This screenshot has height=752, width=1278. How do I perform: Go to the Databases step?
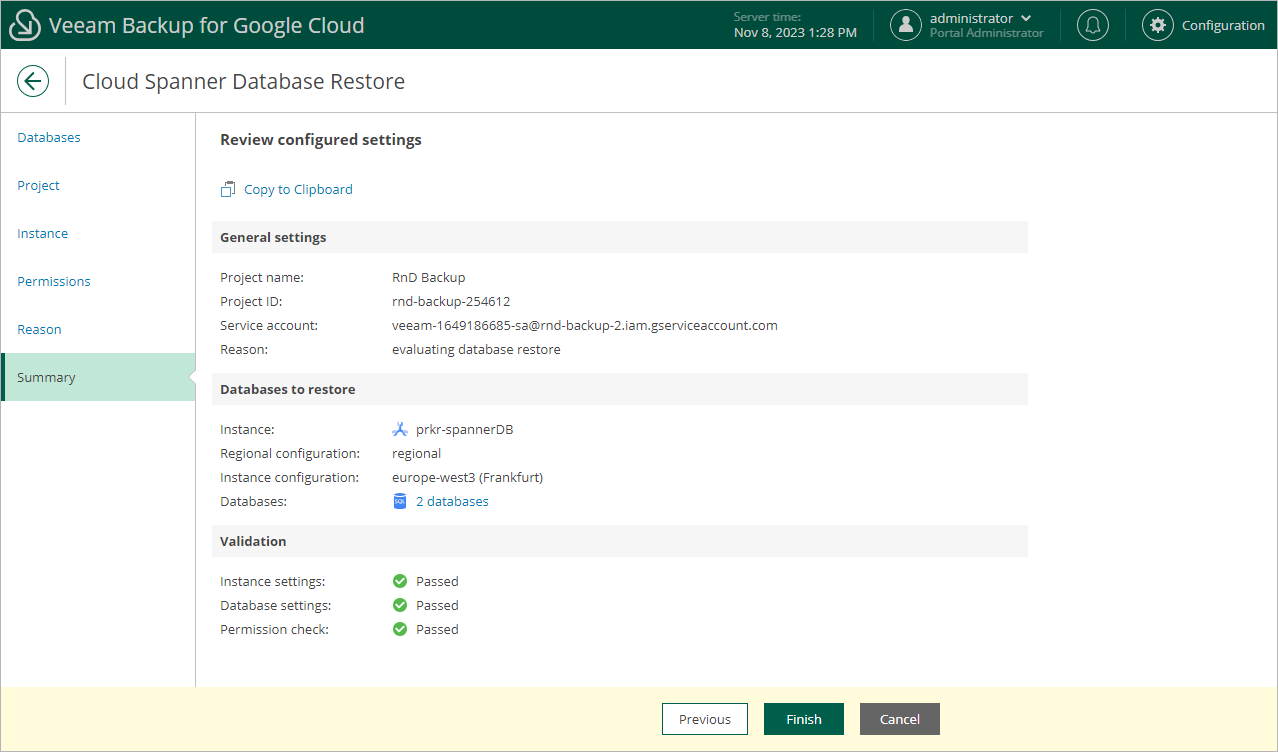(49, 137)
